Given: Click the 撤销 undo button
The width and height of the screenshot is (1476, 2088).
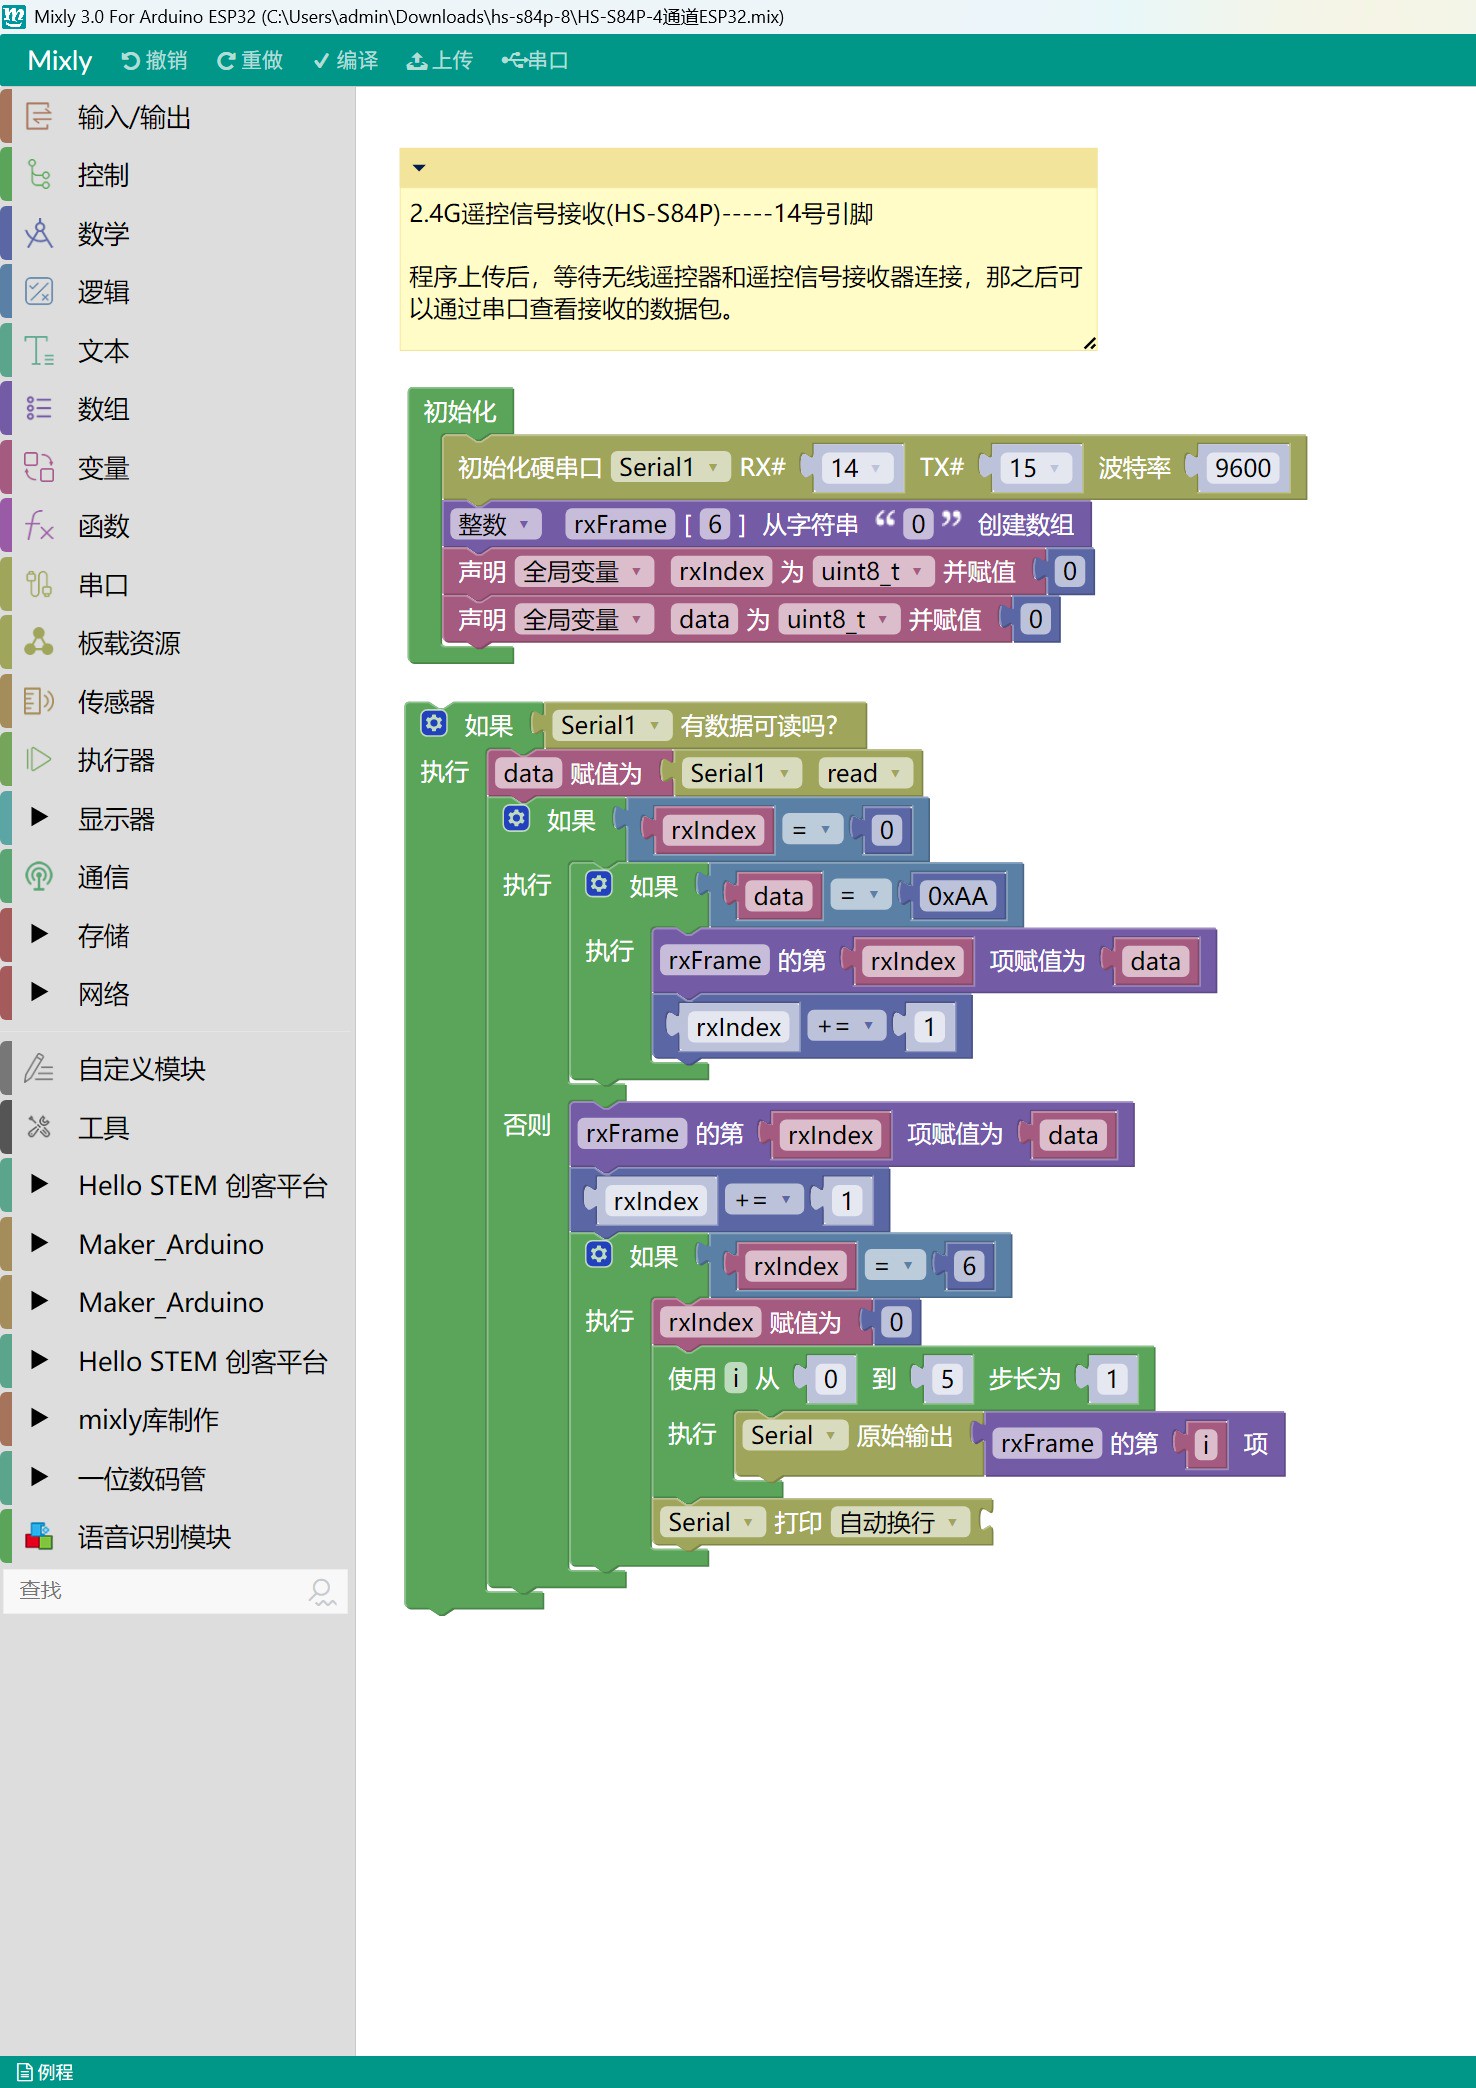Looking at the screenshot, I should [x=154, y=61].
